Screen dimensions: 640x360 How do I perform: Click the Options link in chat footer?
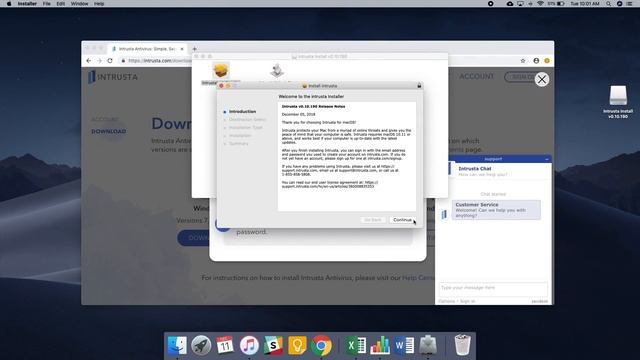[447, 301]
